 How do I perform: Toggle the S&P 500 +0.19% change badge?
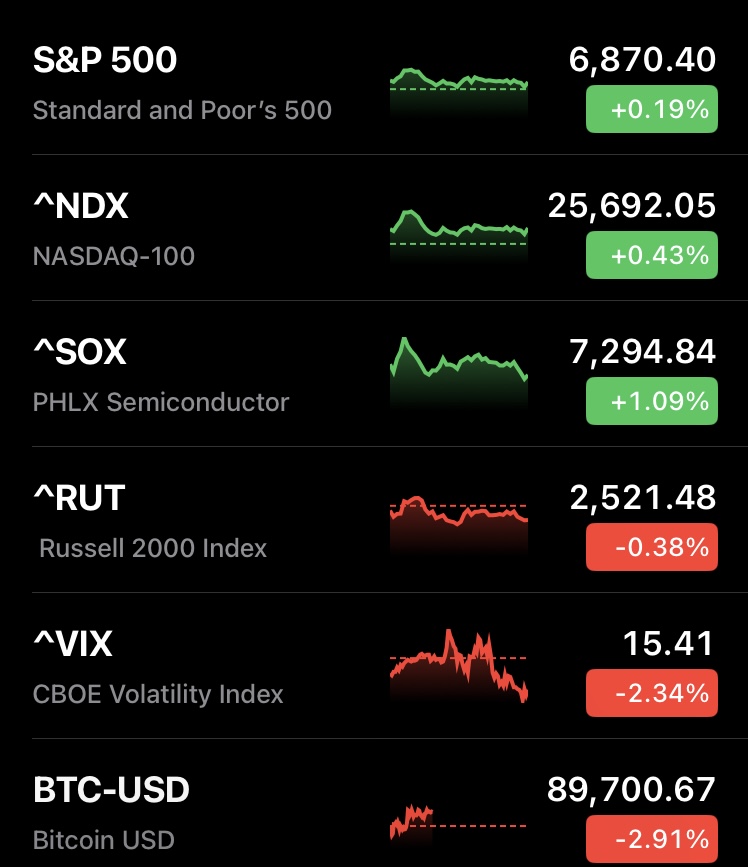click(x=651, y=110)
